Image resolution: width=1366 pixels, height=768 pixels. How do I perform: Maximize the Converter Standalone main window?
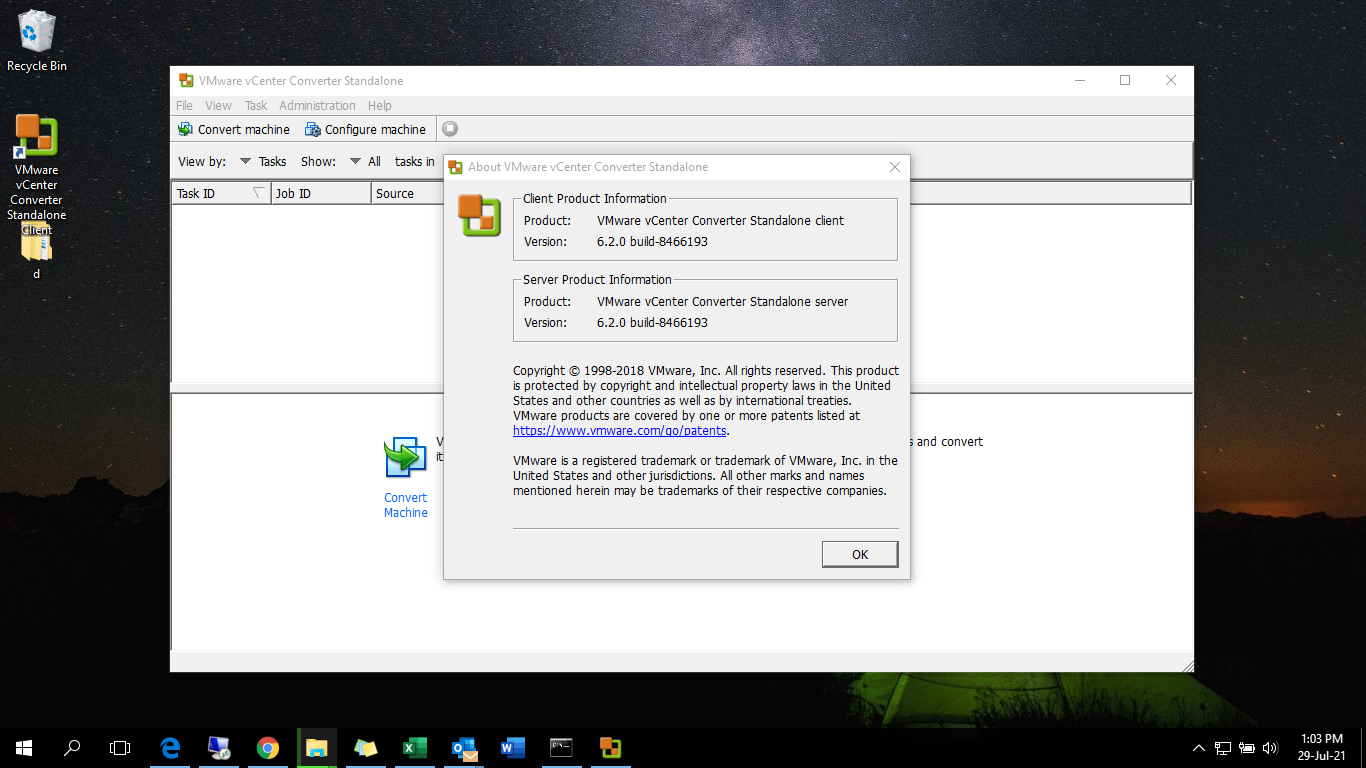pos(1125,81)
